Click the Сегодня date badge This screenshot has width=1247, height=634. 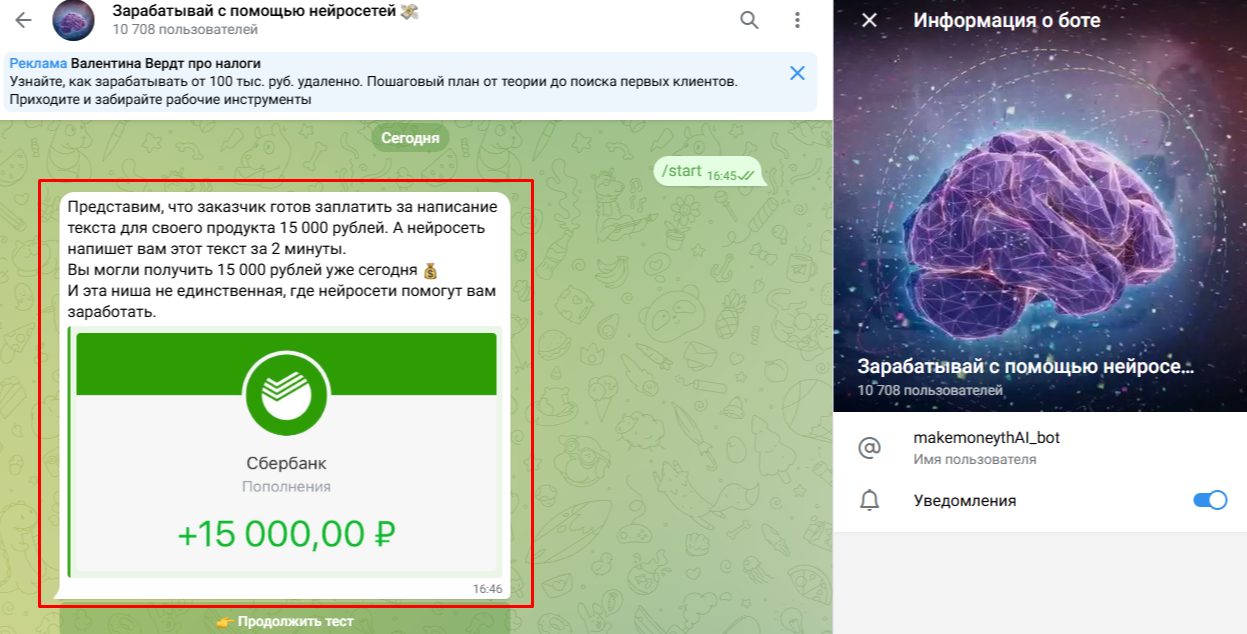(x=410, y=138)
